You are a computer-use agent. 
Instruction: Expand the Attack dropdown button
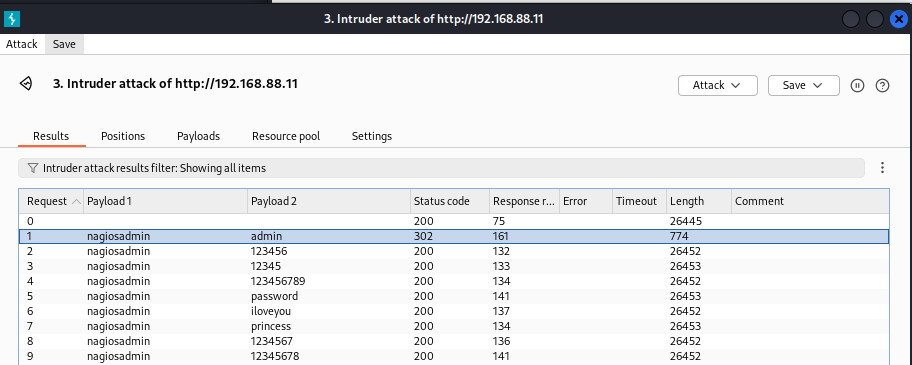point(718,85)
